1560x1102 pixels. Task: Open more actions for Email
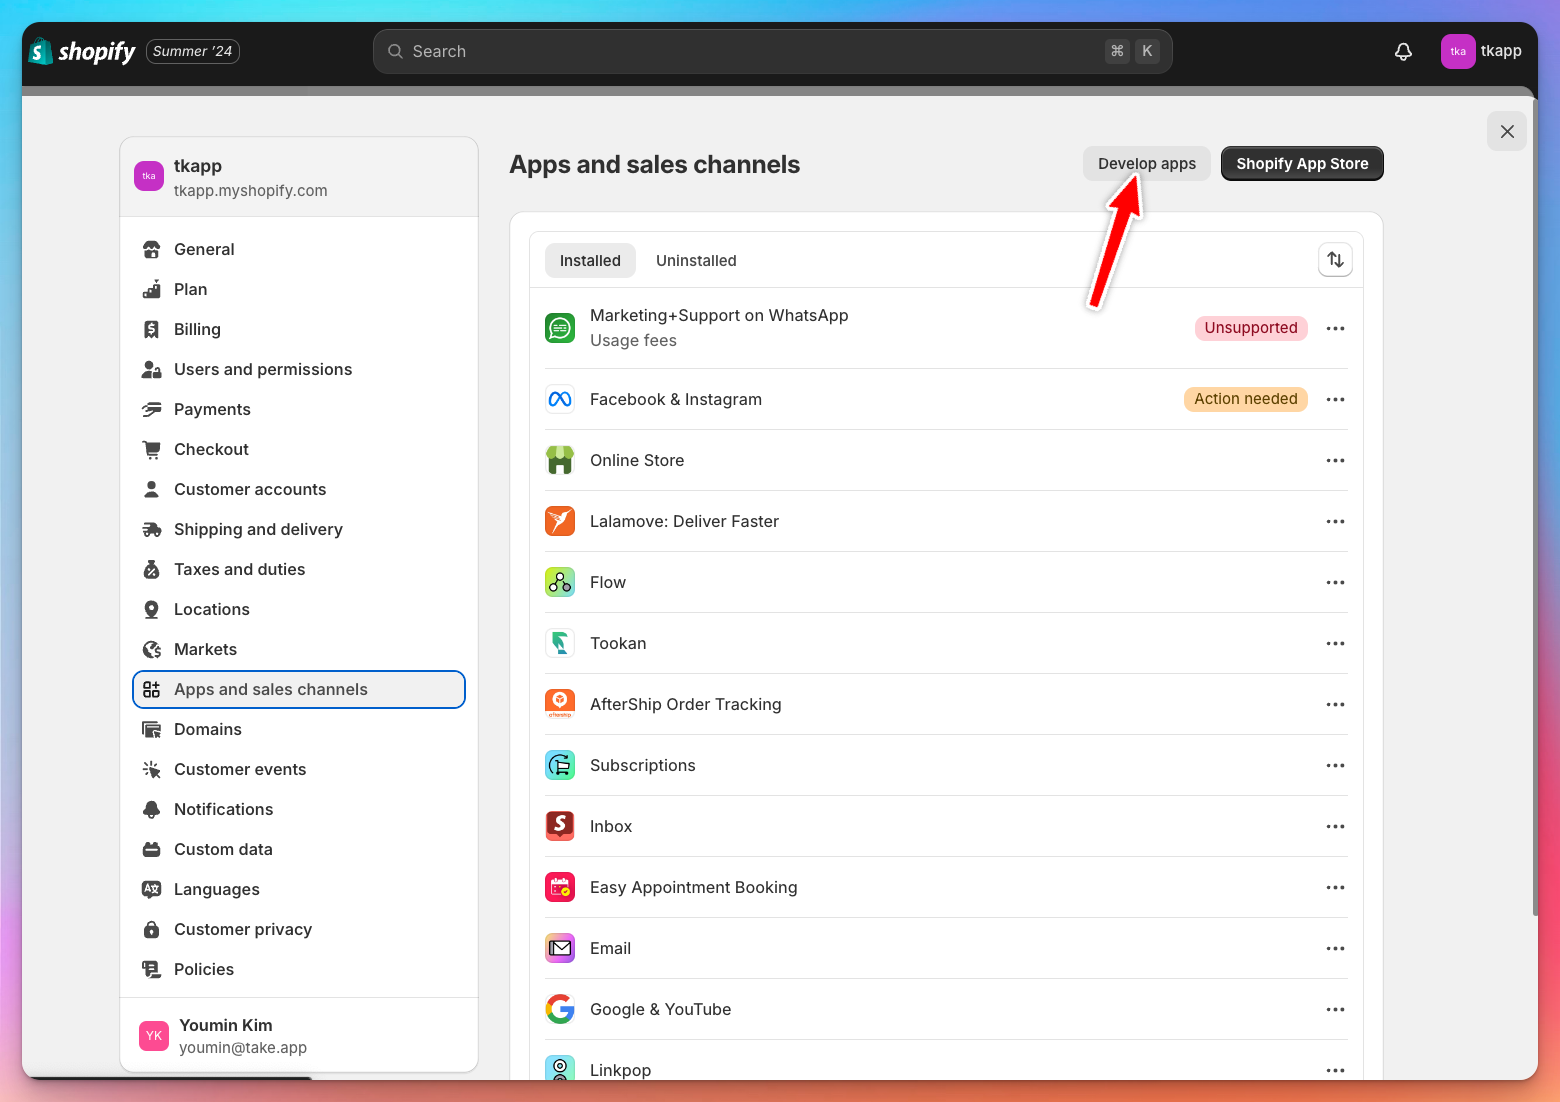[x=1335, y=948]
